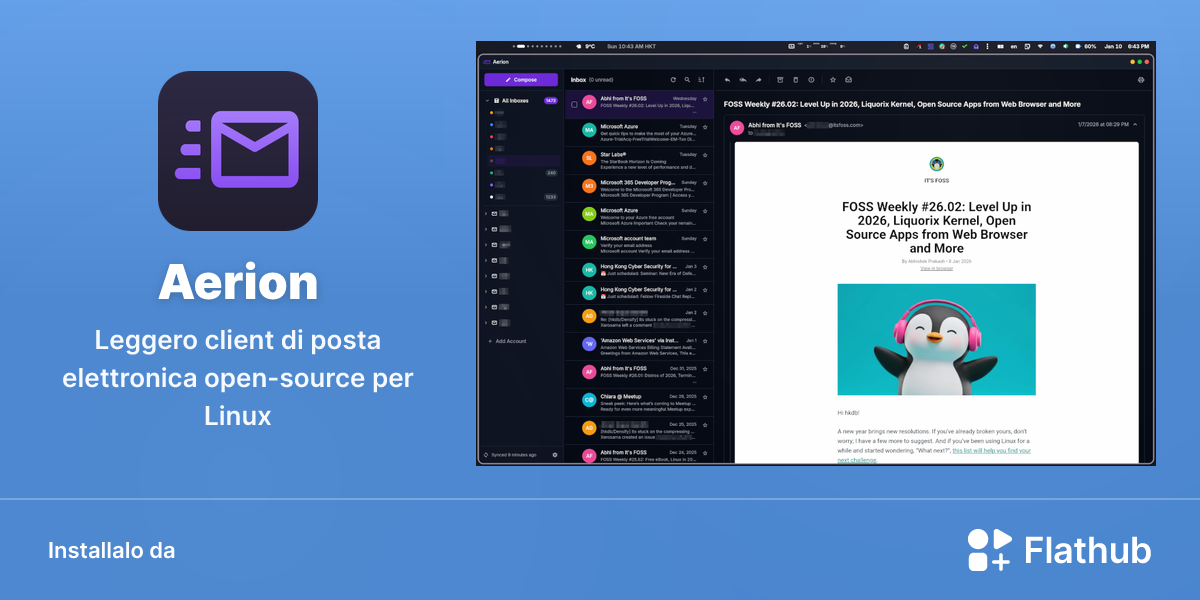Collapse the open email's header details chevron

tap(1136, 124)
